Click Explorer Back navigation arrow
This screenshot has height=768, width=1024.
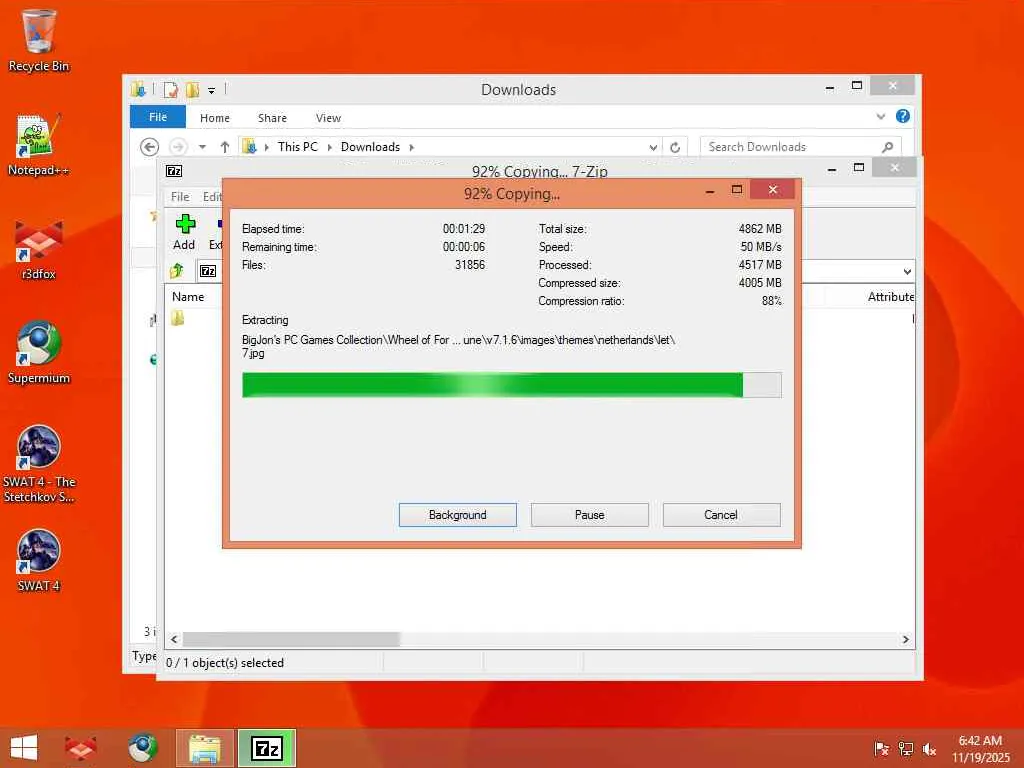pos(150,147)
